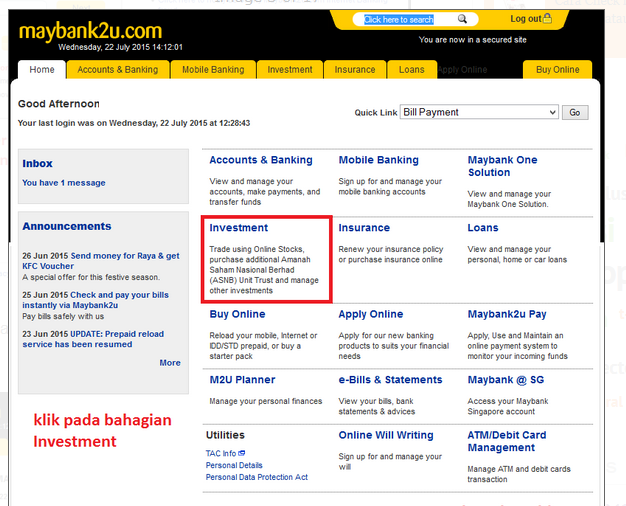Click the 'Your last login was on' text

134,123
